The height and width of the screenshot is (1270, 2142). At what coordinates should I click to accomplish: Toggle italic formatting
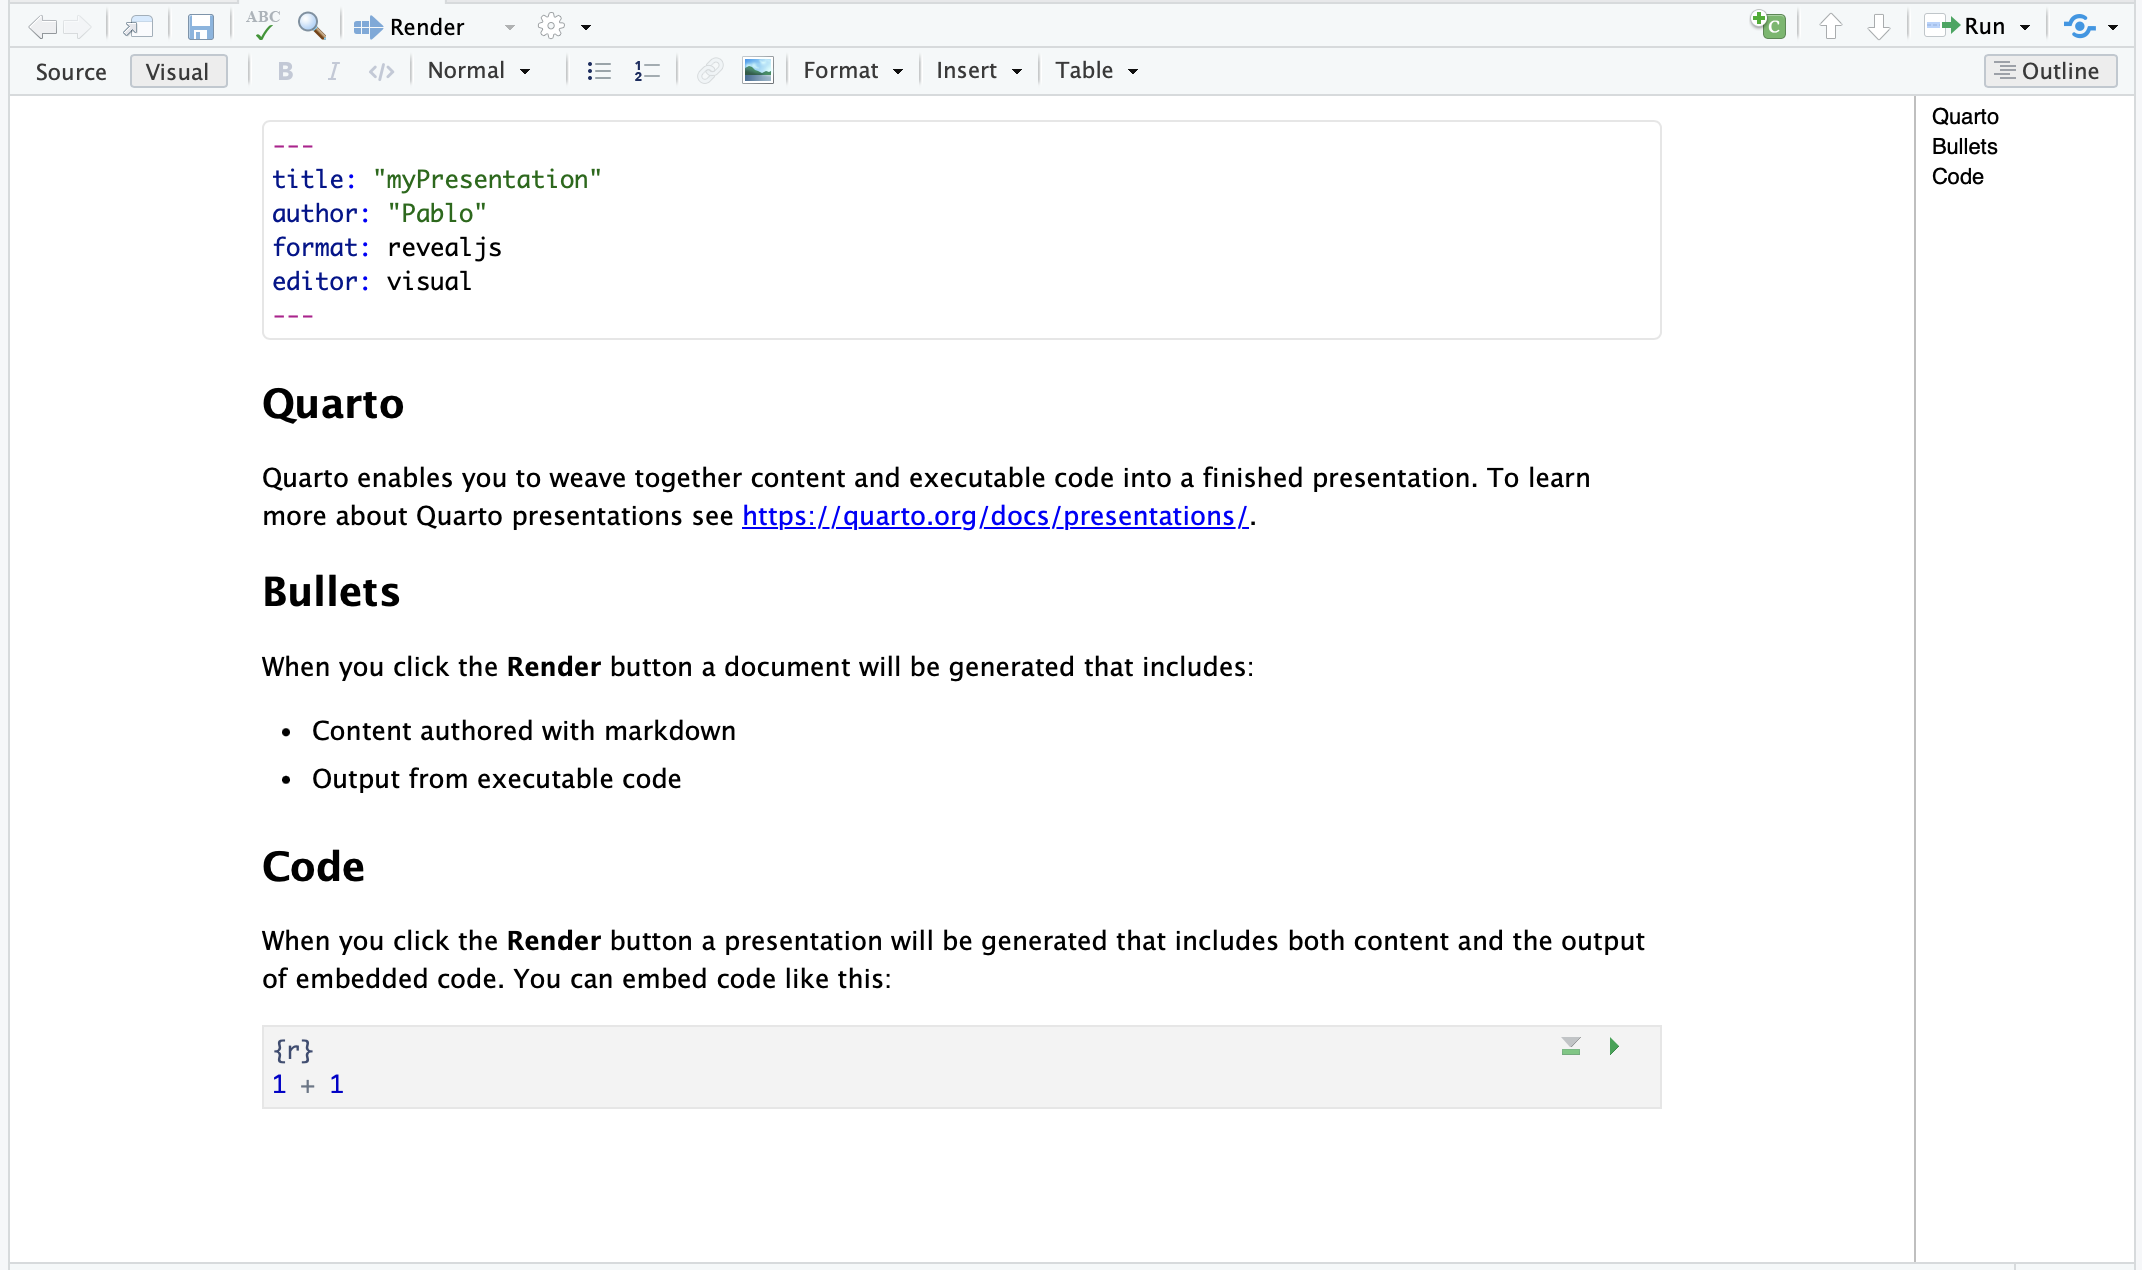tap(334, 71)
